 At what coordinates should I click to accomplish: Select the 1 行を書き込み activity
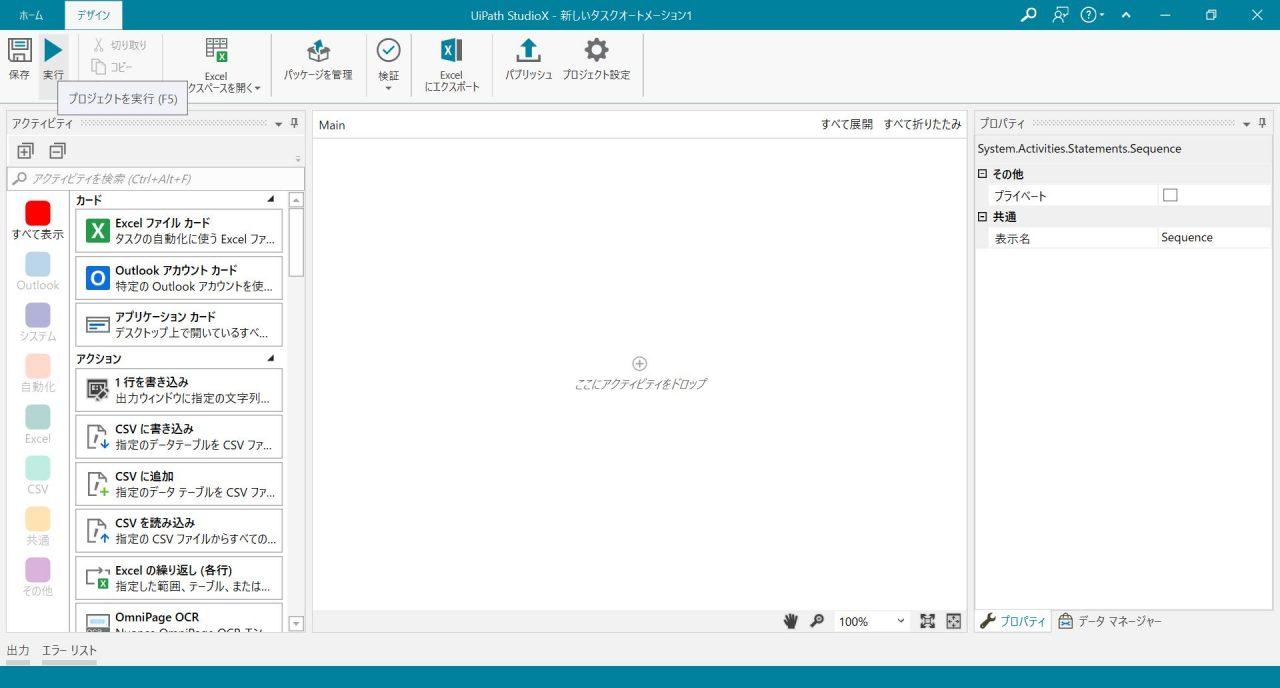pos(179,390)
